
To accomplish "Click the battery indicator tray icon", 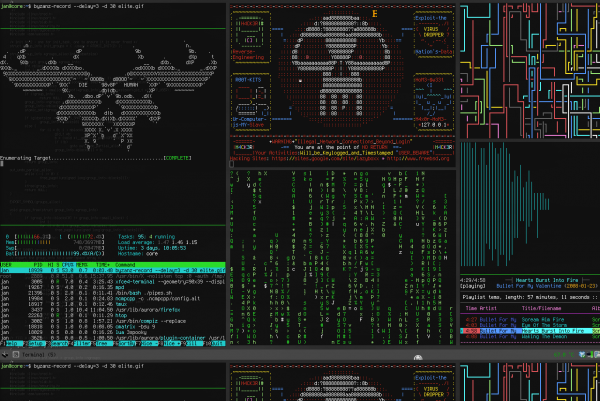I will tap(590, 355).
